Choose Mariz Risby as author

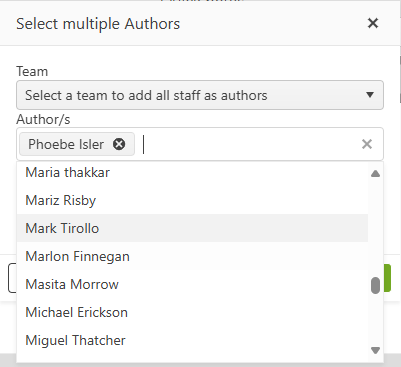(192, 200)
